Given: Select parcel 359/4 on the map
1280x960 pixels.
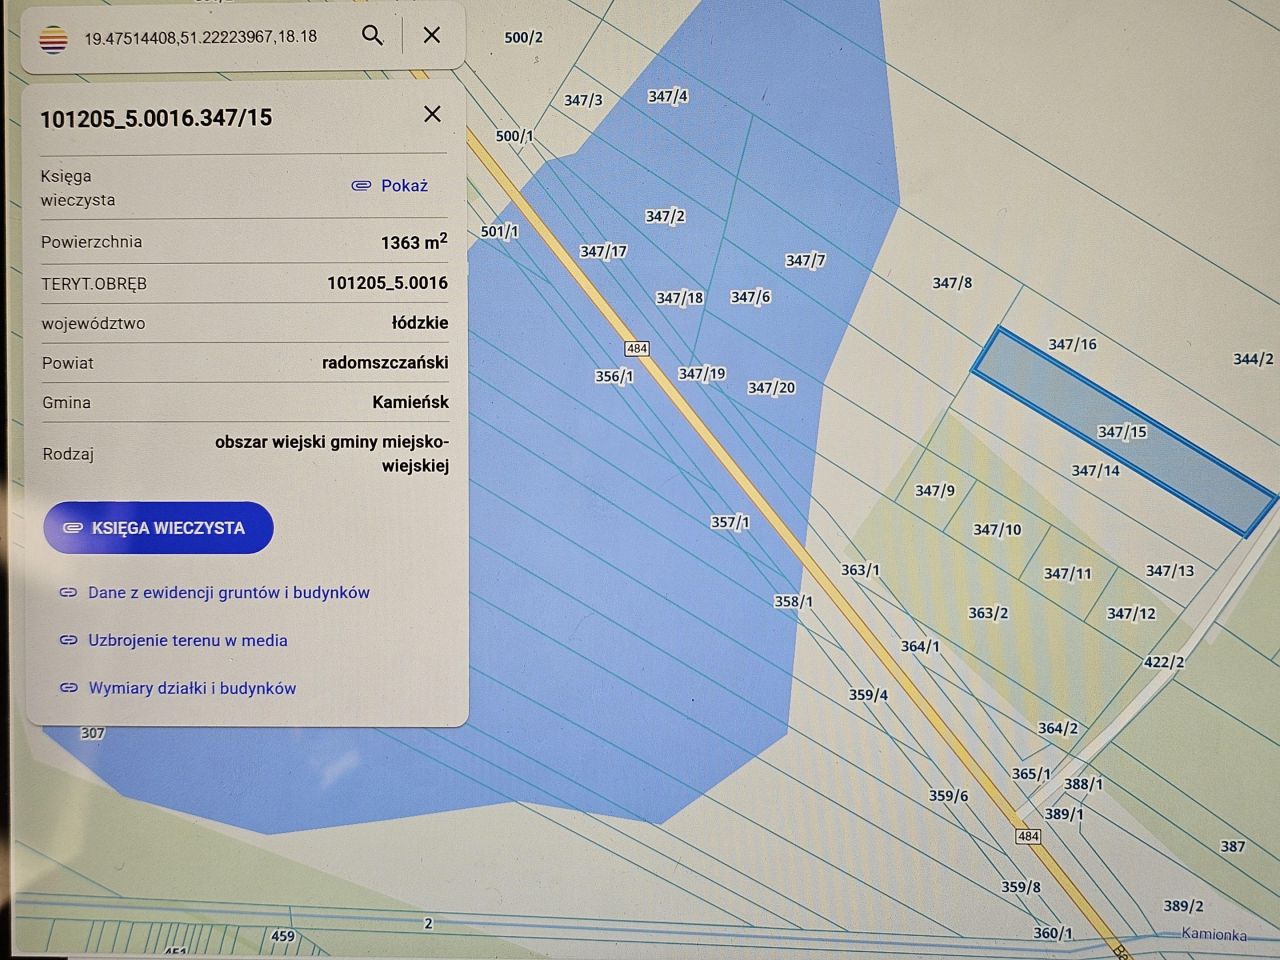Looking at the screenshot, I should pyautogui.click(x=868, y=695).
